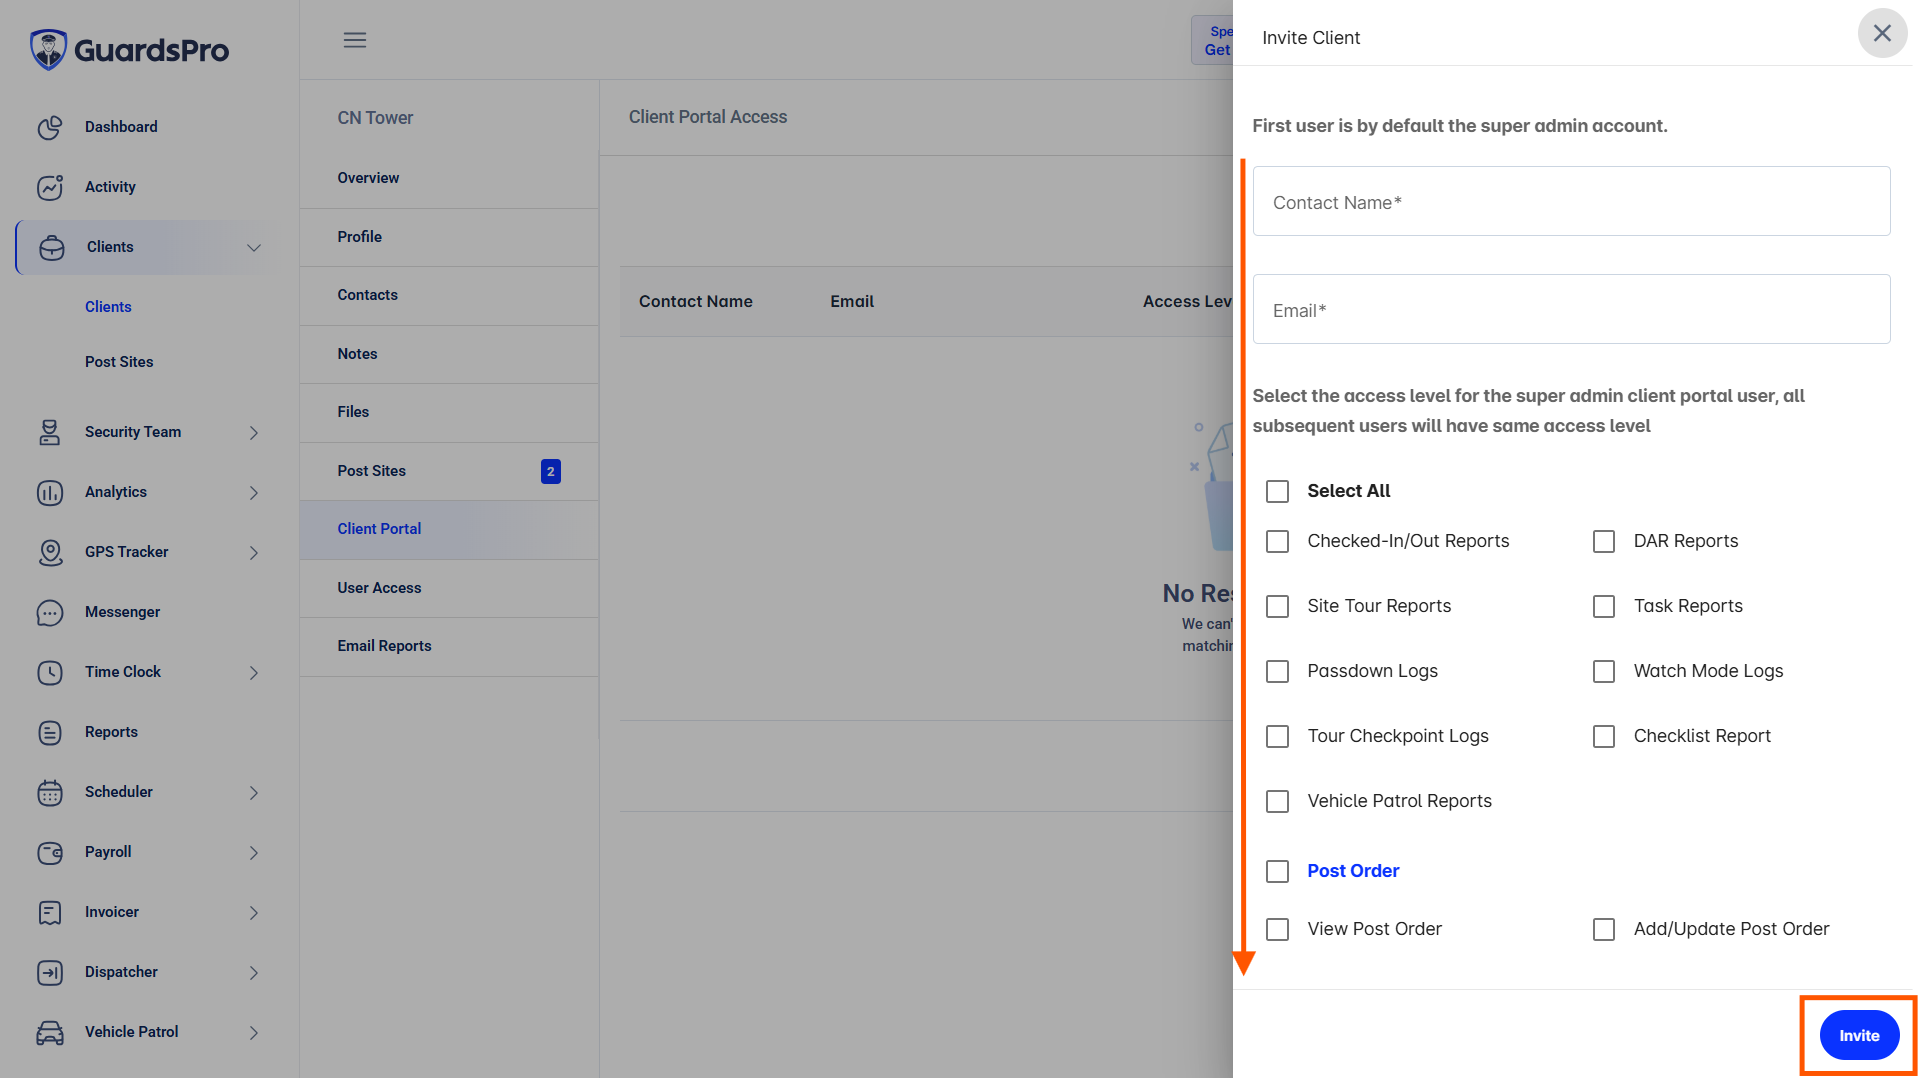Click the Scheduler calendar icon
This screenshot has width=1918, height=1078.
pyautogui.click(x=50, y=792)
